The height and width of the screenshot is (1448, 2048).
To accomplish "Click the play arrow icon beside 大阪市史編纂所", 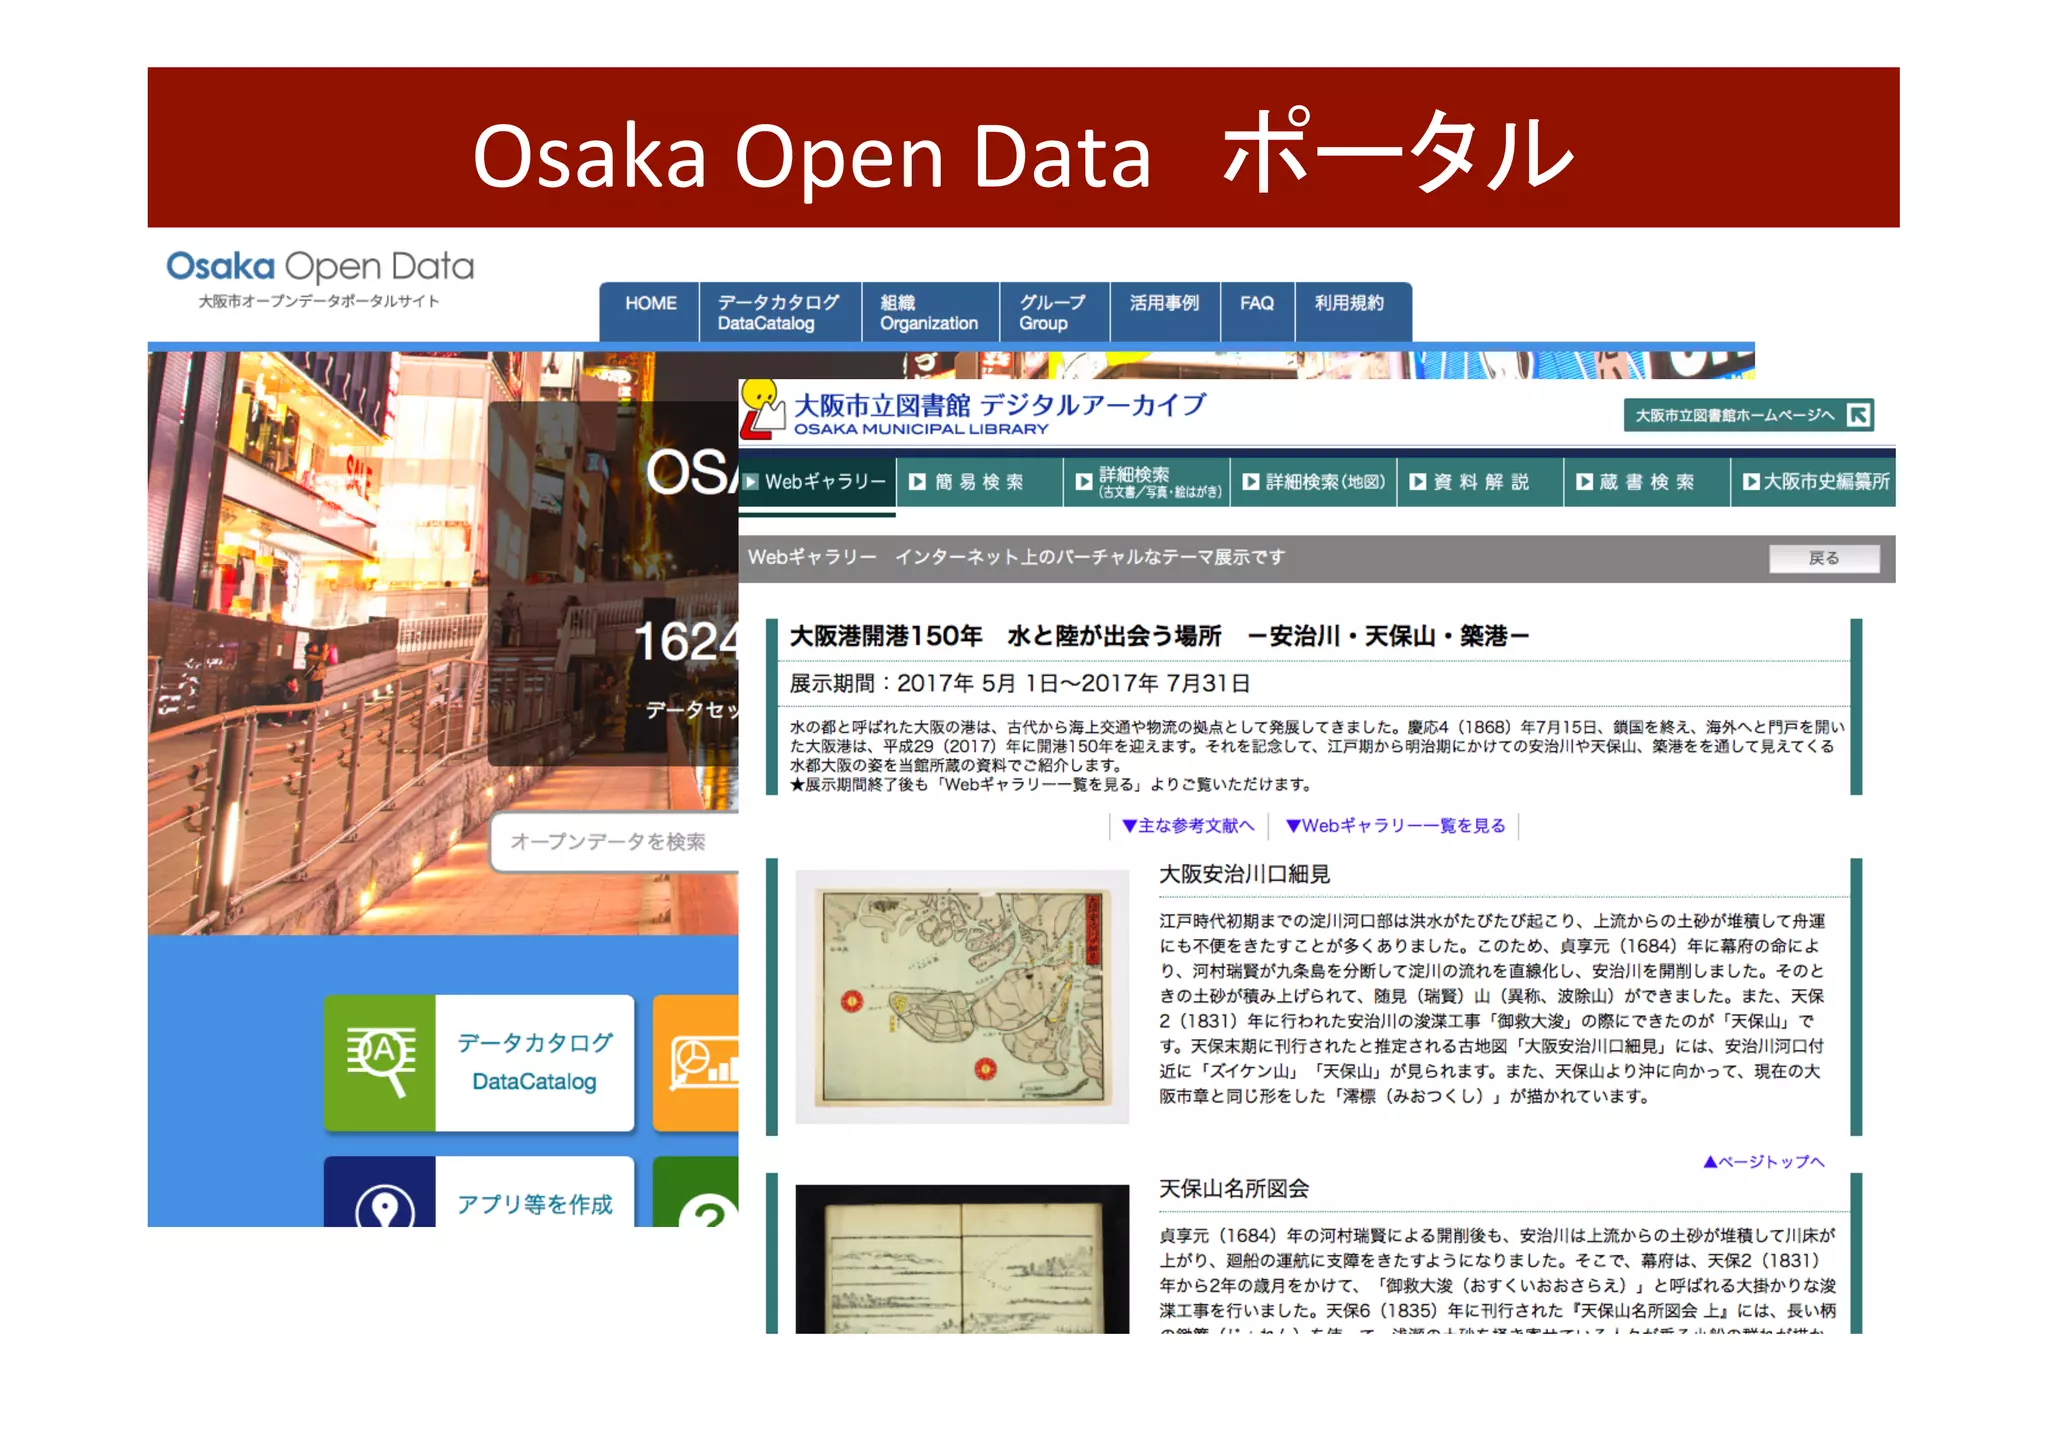I will coord(1751,482).
